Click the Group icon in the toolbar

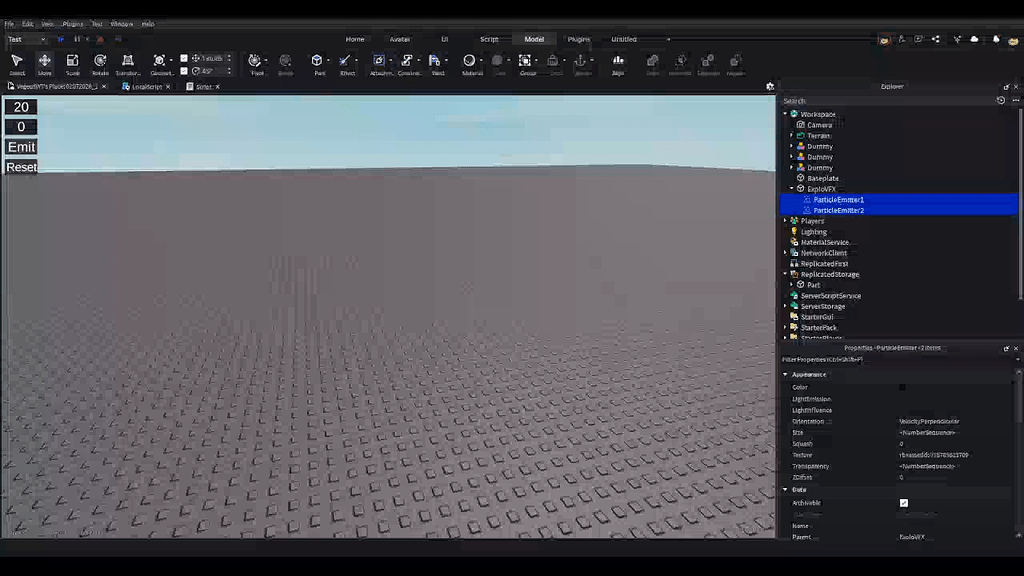pos(524,61)
